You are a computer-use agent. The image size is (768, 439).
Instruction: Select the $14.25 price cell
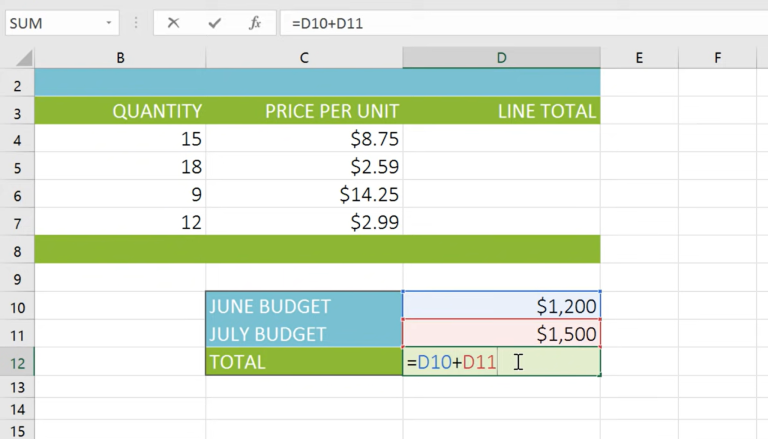[x=304, y=194]
